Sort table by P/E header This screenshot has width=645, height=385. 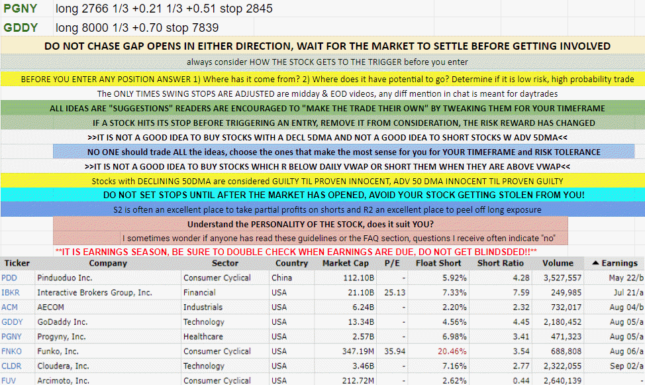coord(392,263)
